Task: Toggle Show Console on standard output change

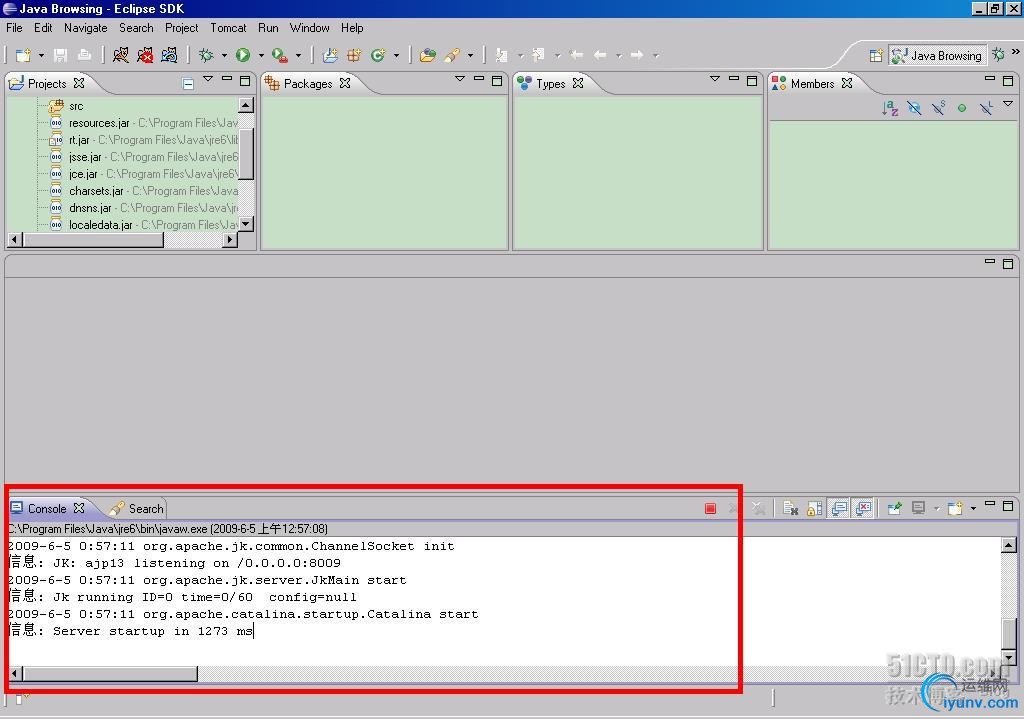Action: pos(839,508)
